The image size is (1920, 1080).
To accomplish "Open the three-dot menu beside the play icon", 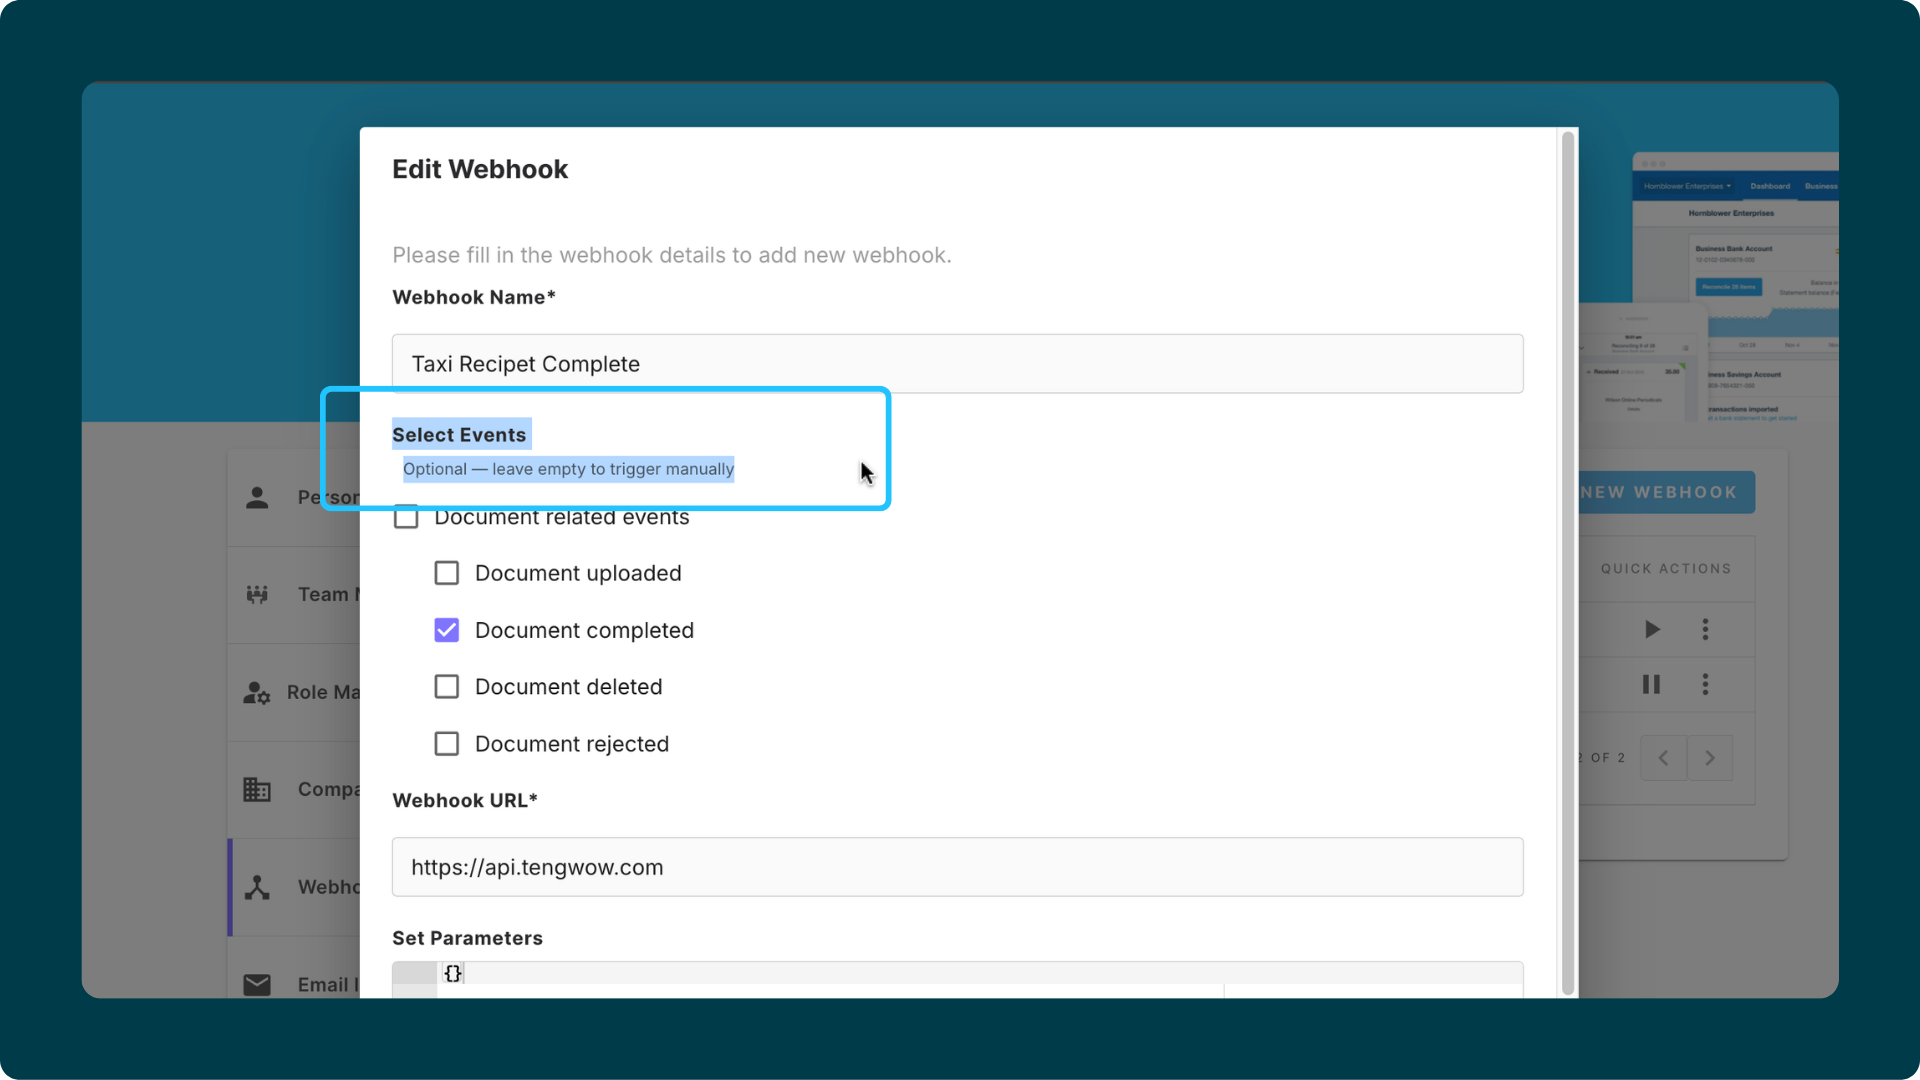I will tap(1705, 629).
